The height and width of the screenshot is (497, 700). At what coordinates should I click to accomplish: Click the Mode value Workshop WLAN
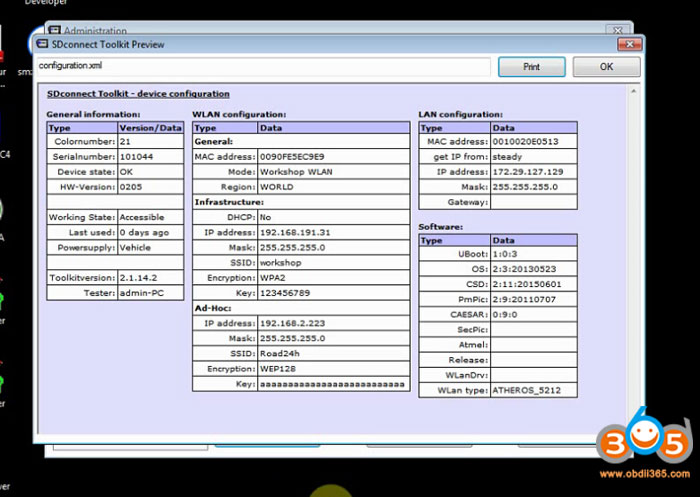(x=296, y=172)
